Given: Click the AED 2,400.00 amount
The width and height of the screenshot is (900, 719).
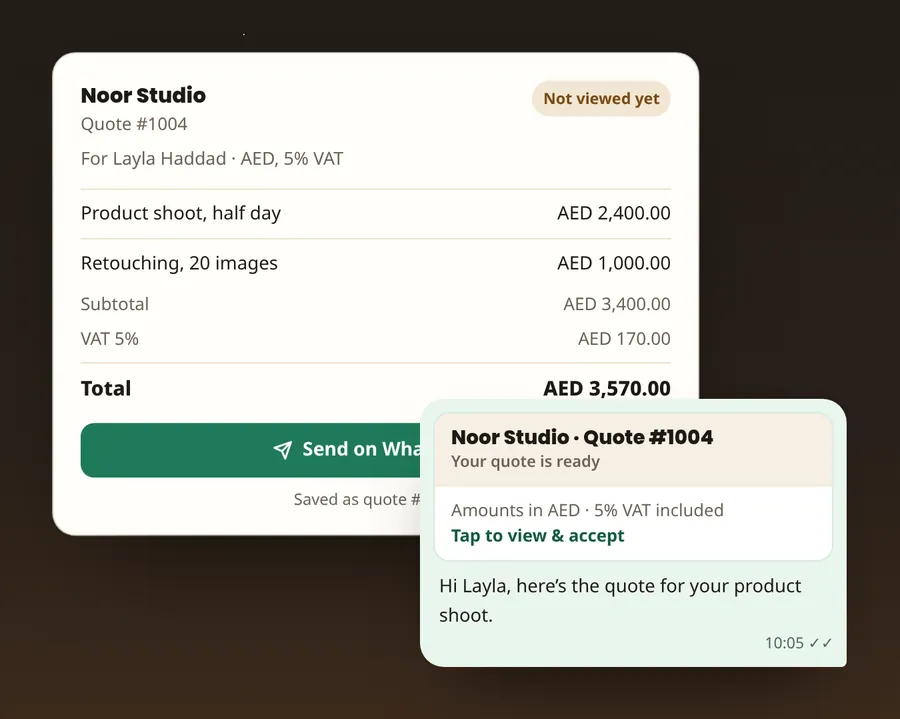Looking at the screenshot, I should [614, 213].
